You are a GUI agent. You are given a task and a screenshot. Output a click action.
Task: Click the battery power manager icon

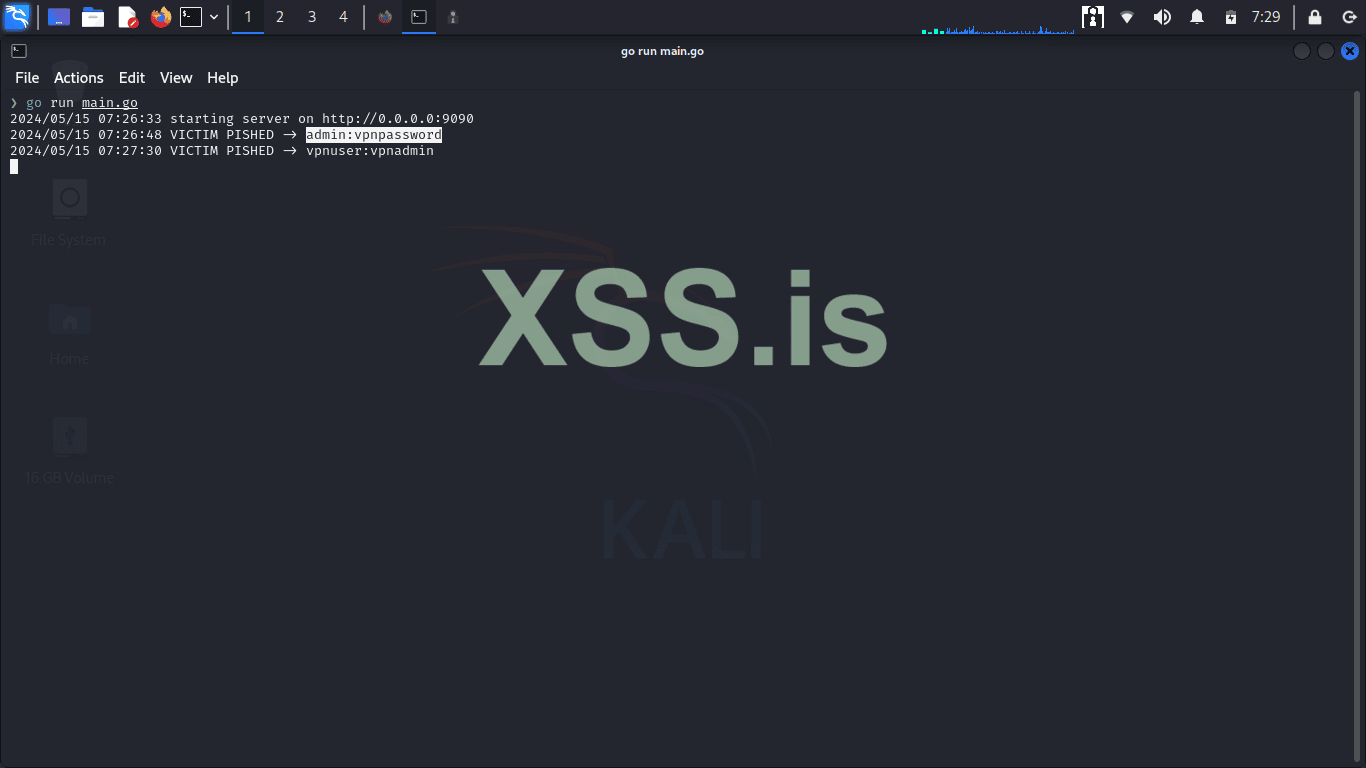[1231, 17]
